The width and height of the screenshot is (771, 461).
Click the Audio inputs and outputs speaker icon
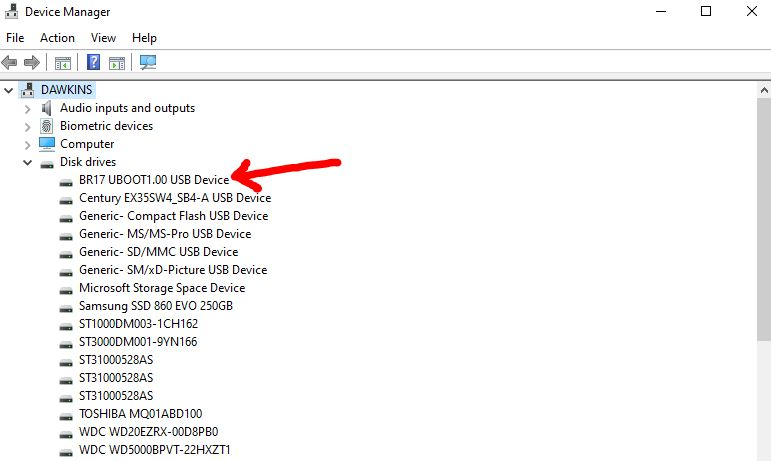(x=47, y=108)
